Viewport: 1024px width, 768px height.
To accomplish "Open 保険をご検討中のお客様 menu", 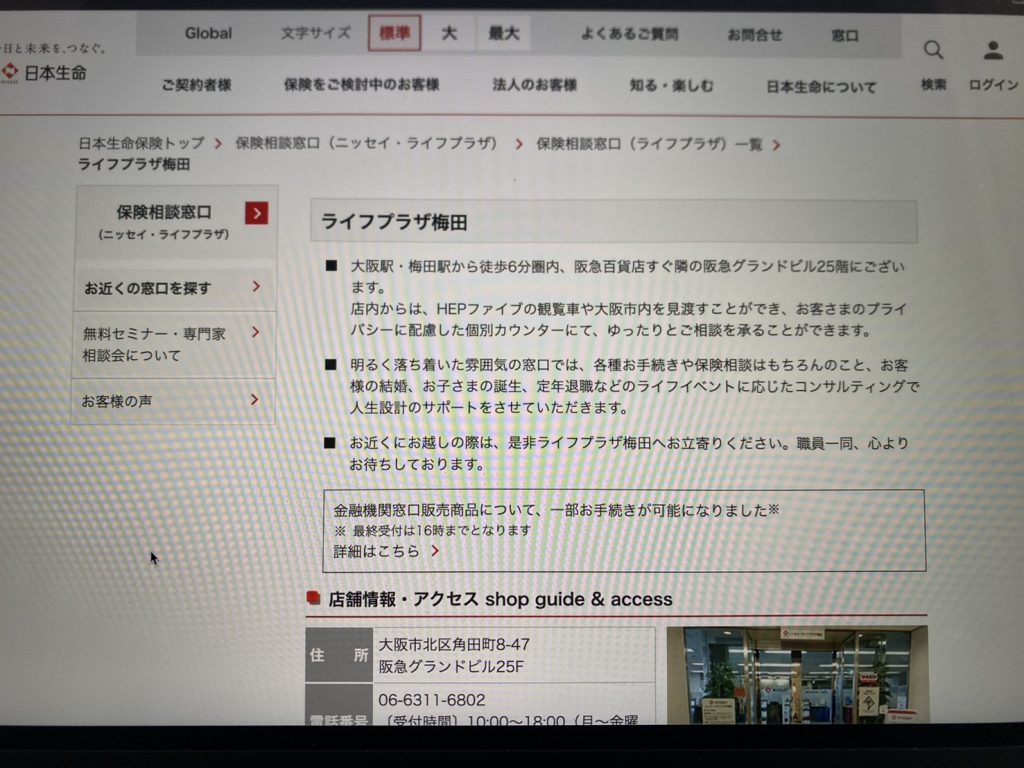I will pyautogui.click(x=361, y=85).
